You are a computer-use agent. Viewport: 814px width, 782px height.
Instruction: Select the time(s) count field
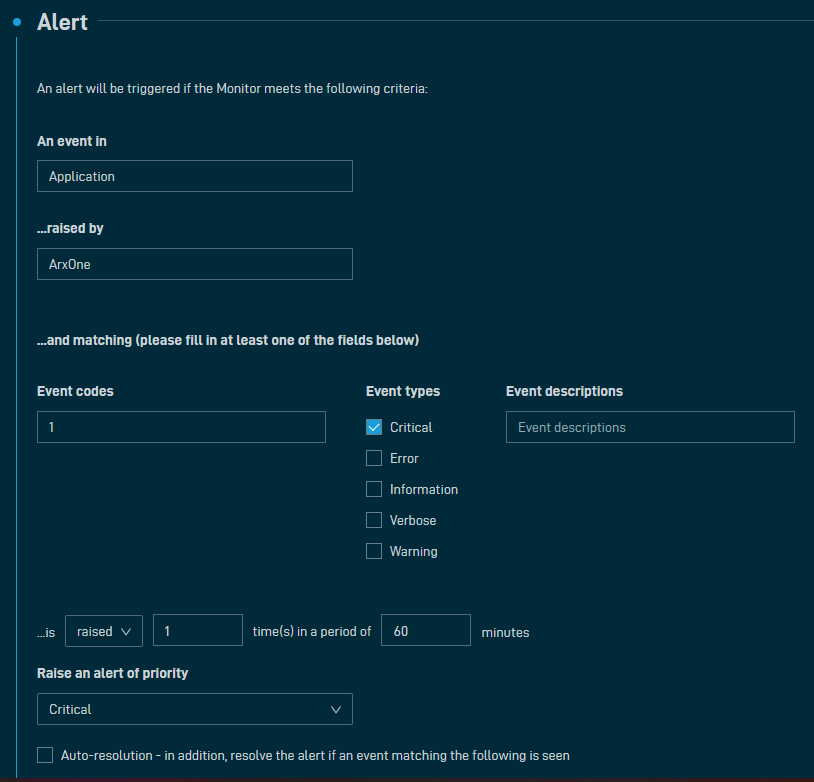click(x=197, y=631)
